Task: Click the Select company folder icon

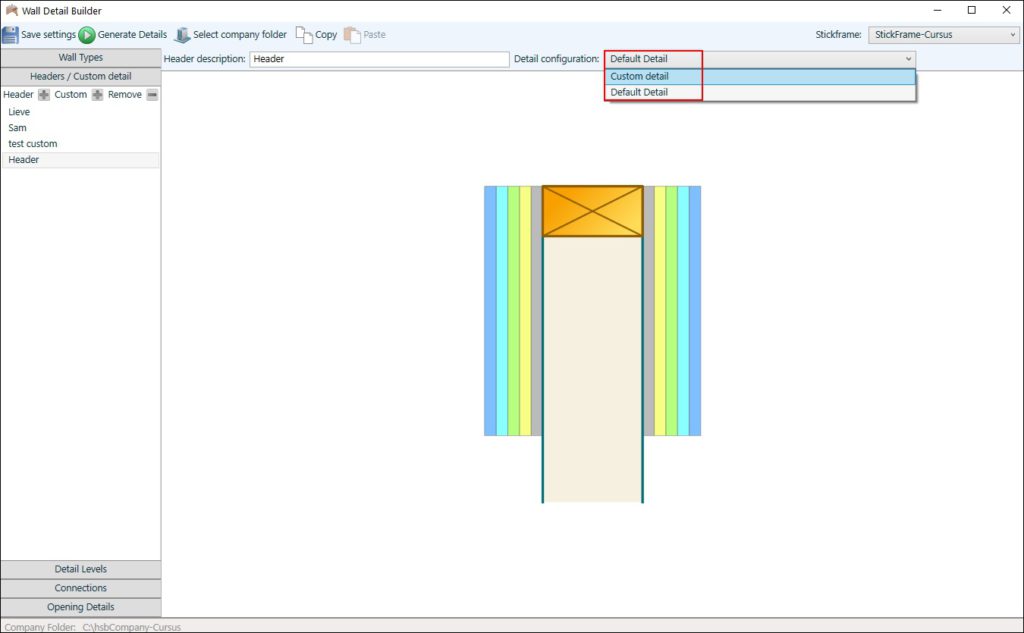Action: [182, 35]
